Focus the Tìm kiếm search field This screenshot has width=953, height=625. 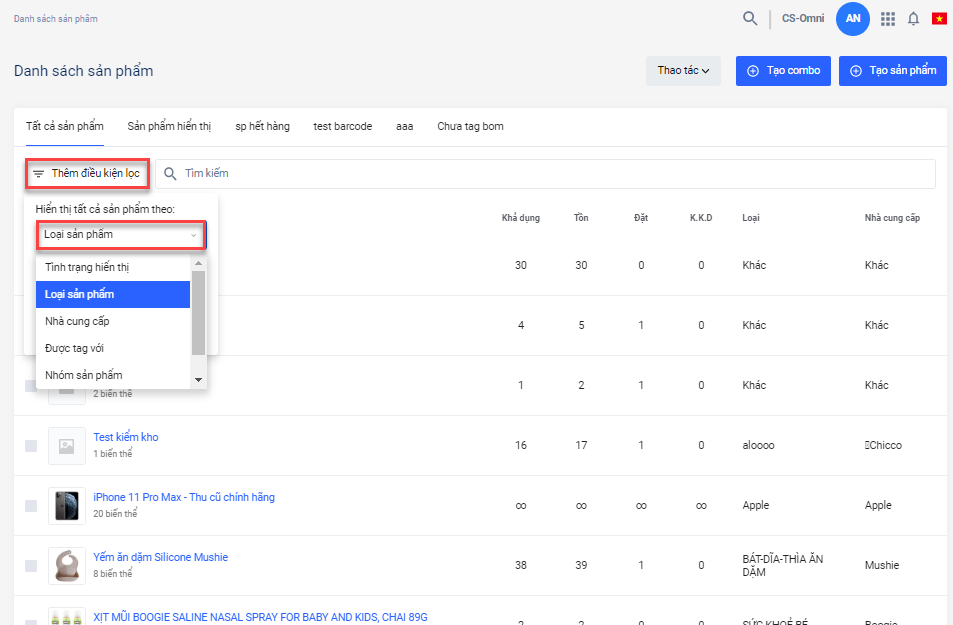[550, 174]
